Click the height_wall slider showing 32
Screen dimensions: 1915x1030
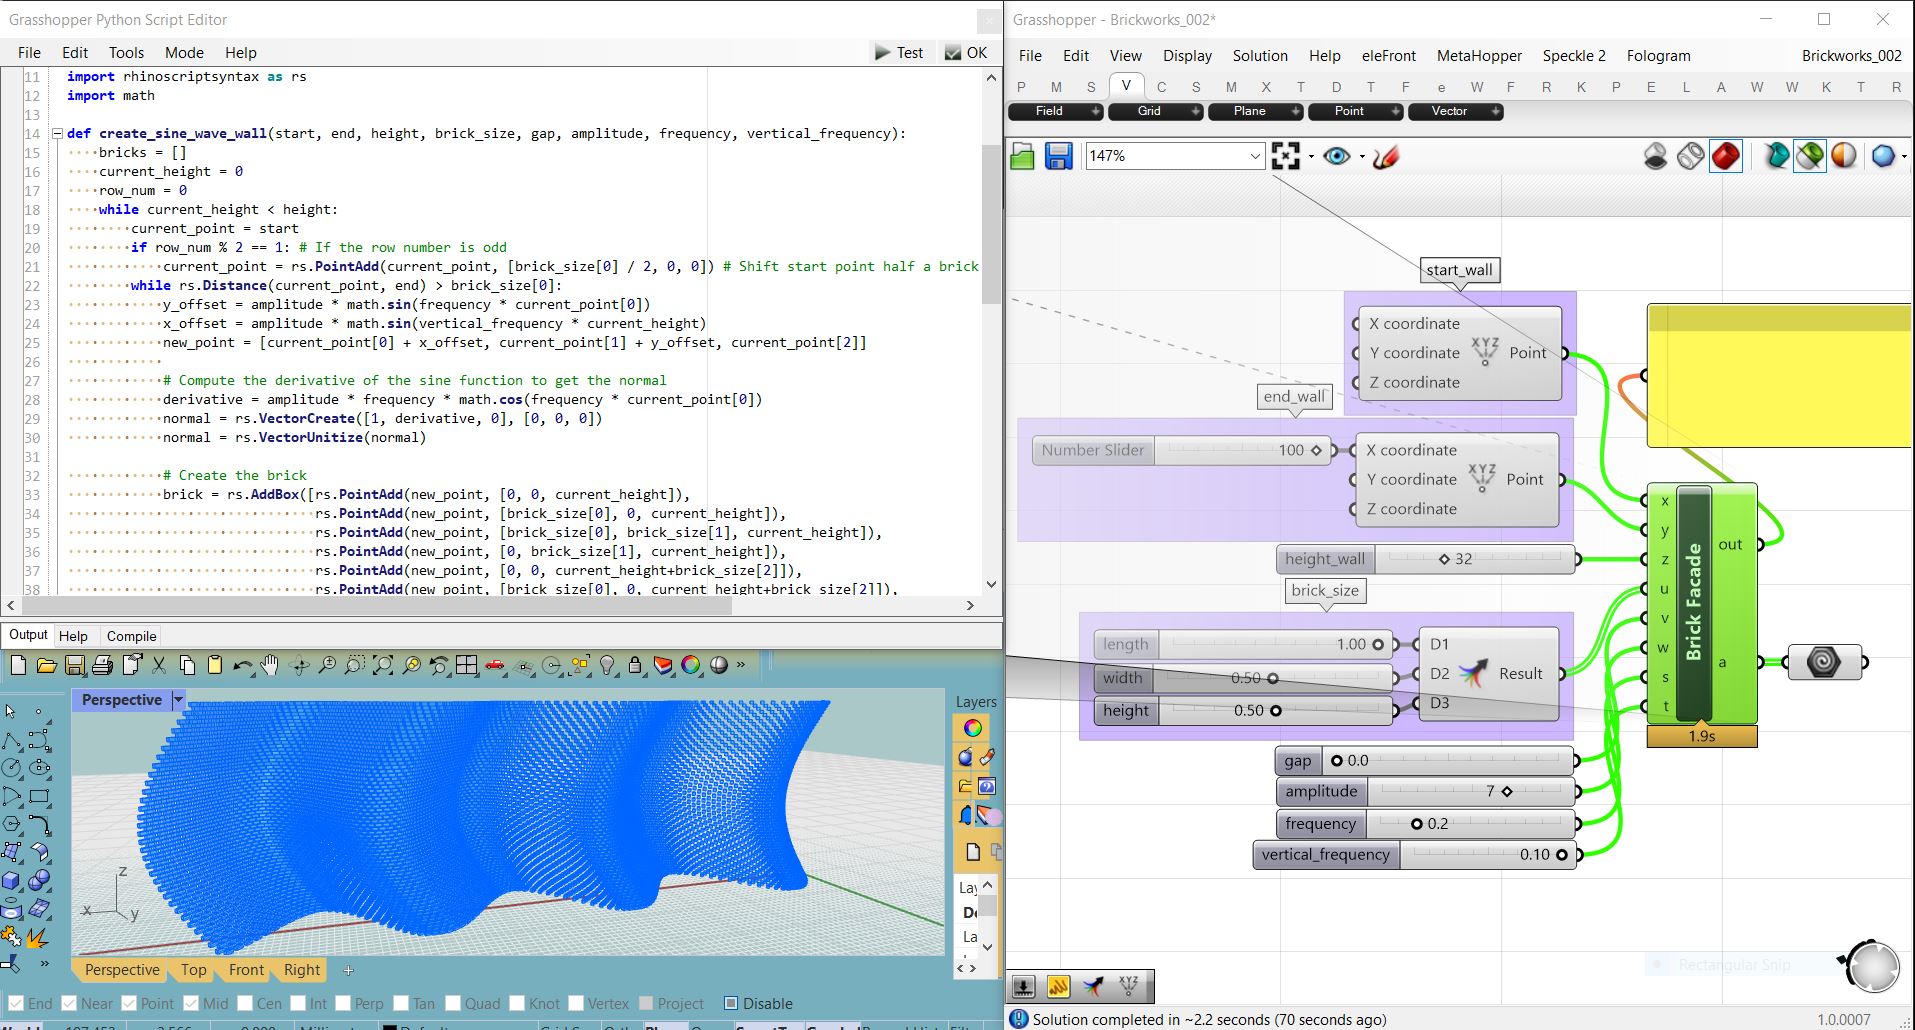pyautogui.click(x=1427, y=559)
